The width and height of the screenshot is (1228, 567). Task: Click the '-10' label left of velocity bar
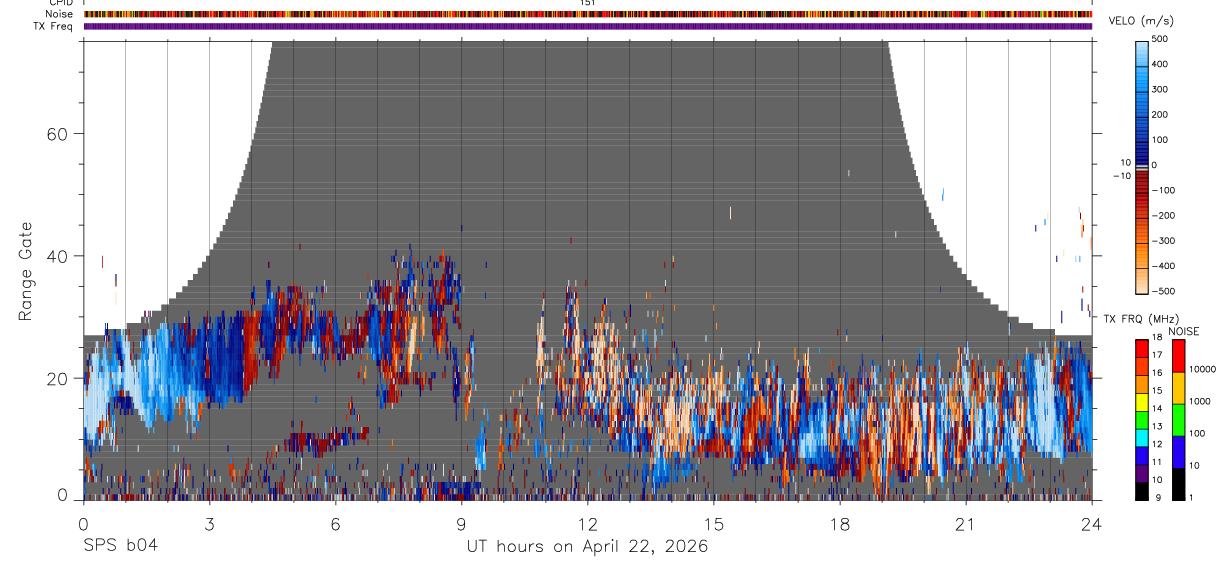tap(1122, 175)
